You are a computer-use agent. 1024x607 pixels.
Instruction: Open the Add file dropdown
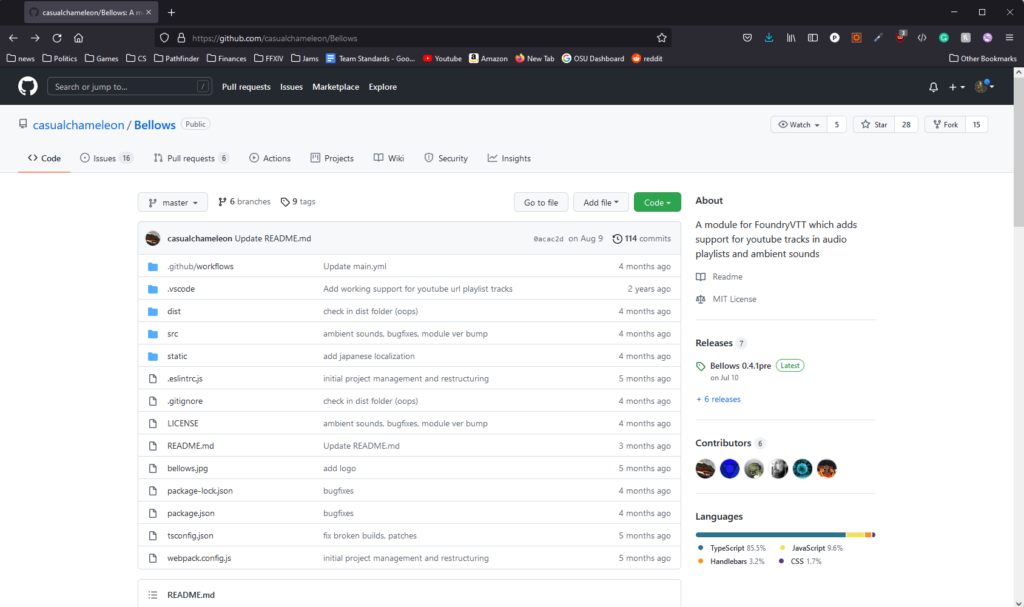click(x=600, y=202)
